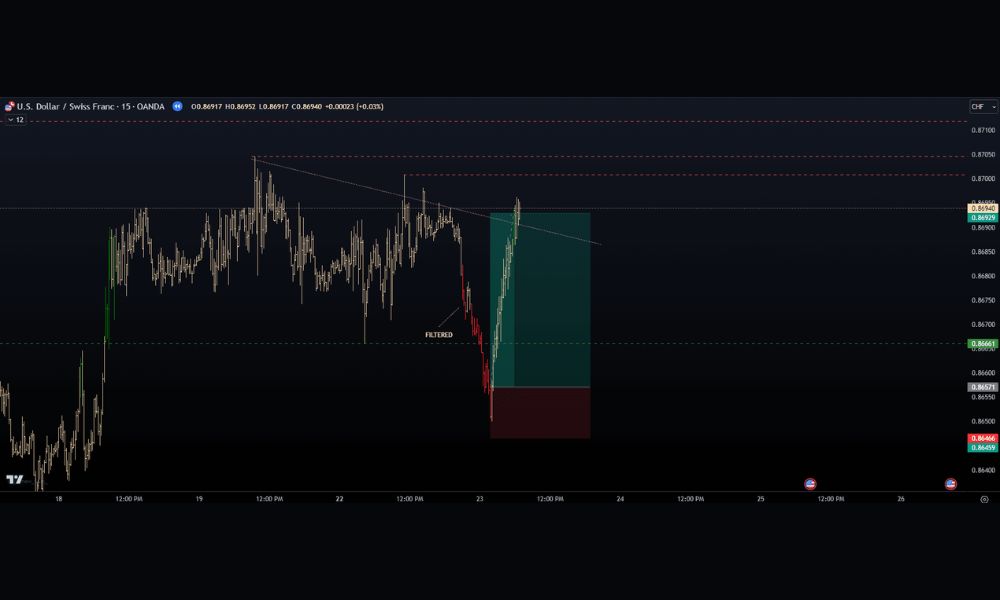Screen dimensions: 1000x600
Task: Click the USD/CHF currency pair flag icon
Action: point(9,106)
